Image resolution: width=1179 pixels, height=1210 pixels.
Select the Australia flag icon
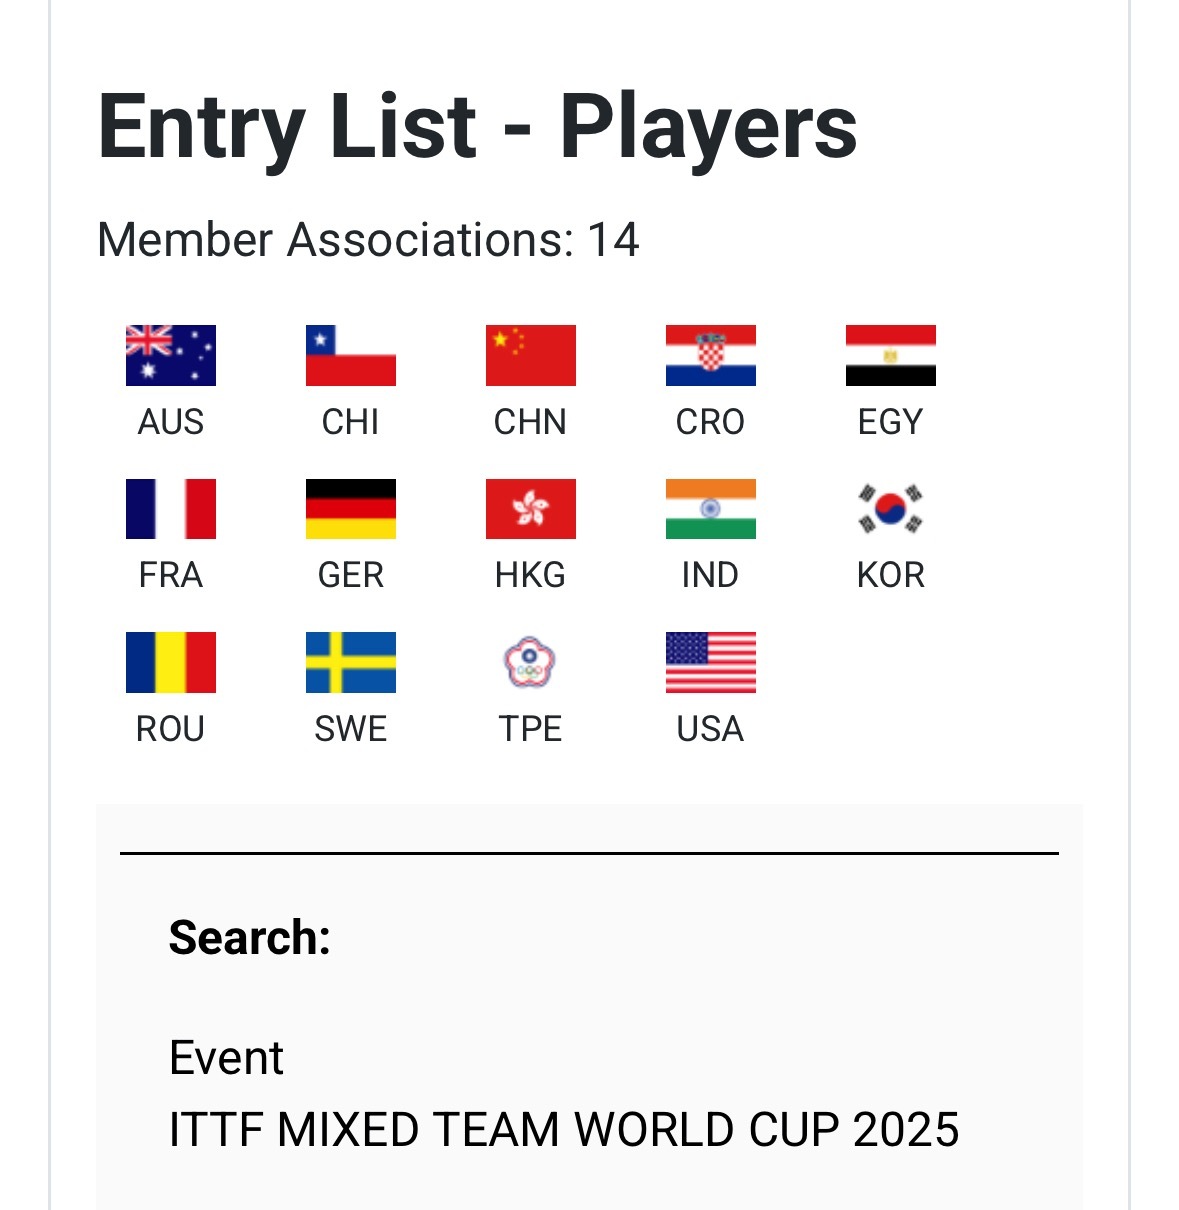click(x=171, y=355)
